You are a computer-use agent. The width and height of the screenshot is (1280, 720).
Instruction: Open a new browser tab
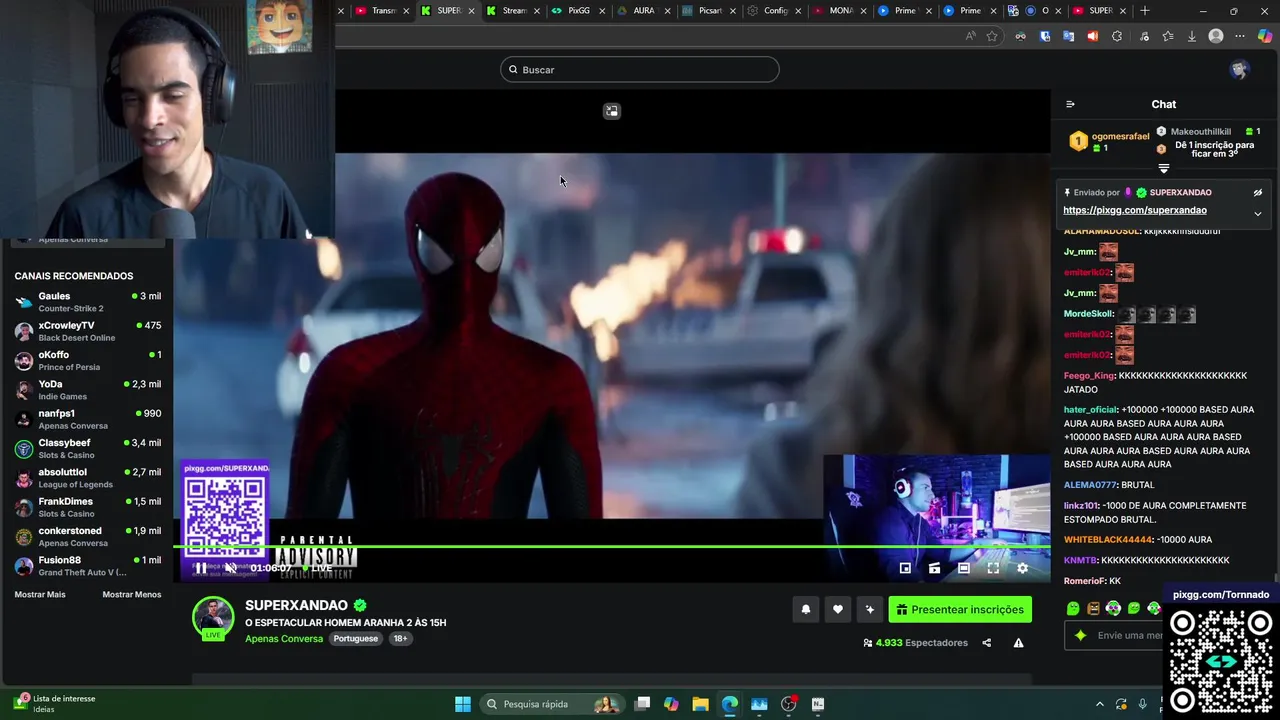(x=1145, y=11)
